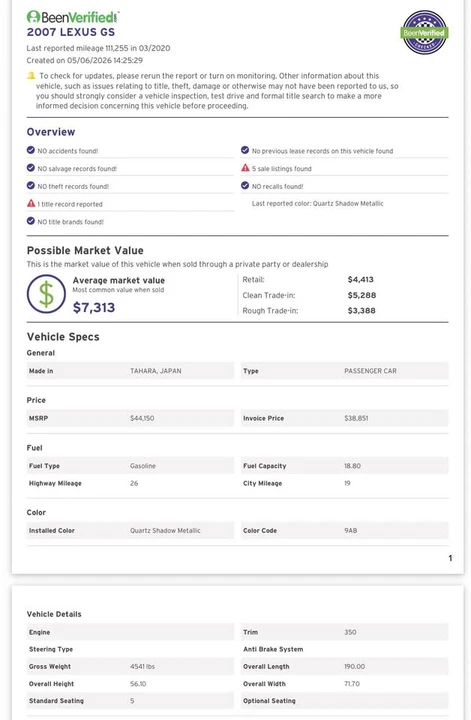Click checkmark icon next to NO accidents found
Image resolution: width=471 pixels, height=720 pixels.
[x=31, y=150]
